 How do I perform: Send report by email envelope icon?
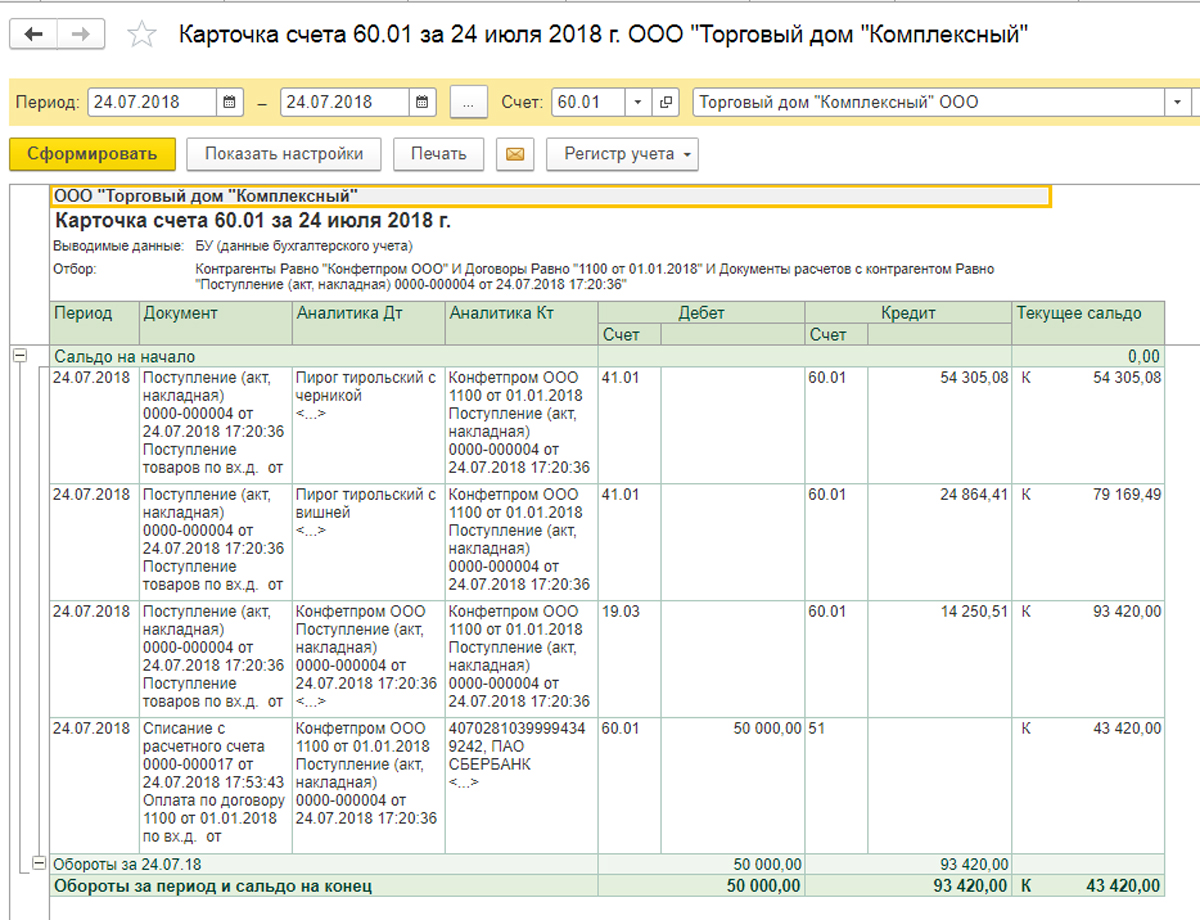514,154
